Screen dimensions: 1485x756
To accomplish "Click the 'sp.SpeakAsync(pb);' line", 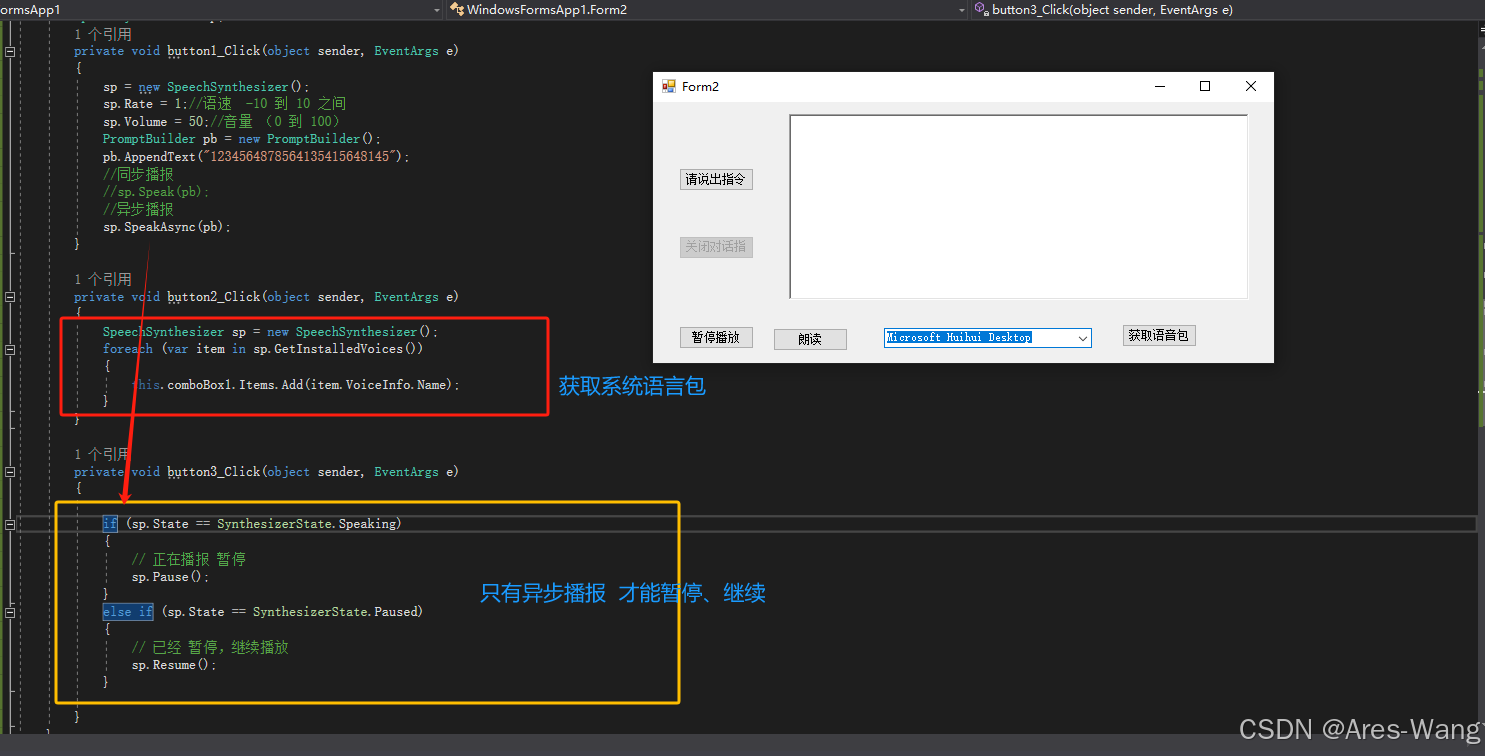I will [166, 227].
